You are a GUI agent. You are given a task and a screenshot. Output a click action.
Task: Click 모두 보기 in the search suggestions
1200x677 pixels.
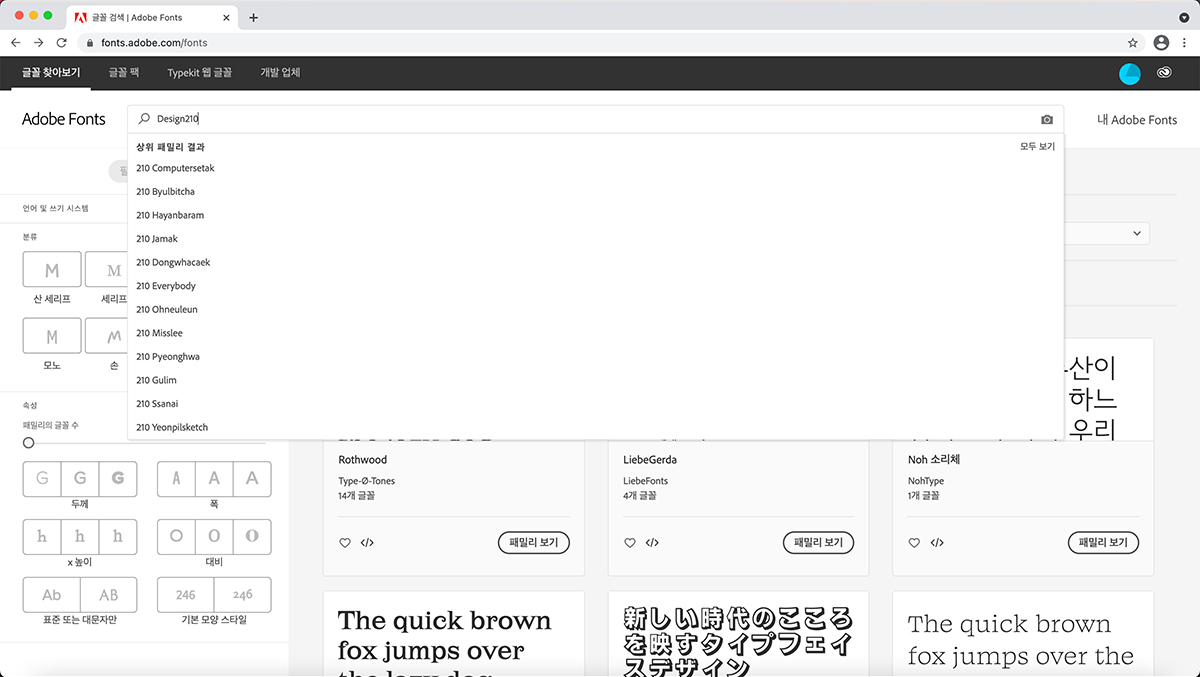pyautogui.click(x=1037, y=146)
